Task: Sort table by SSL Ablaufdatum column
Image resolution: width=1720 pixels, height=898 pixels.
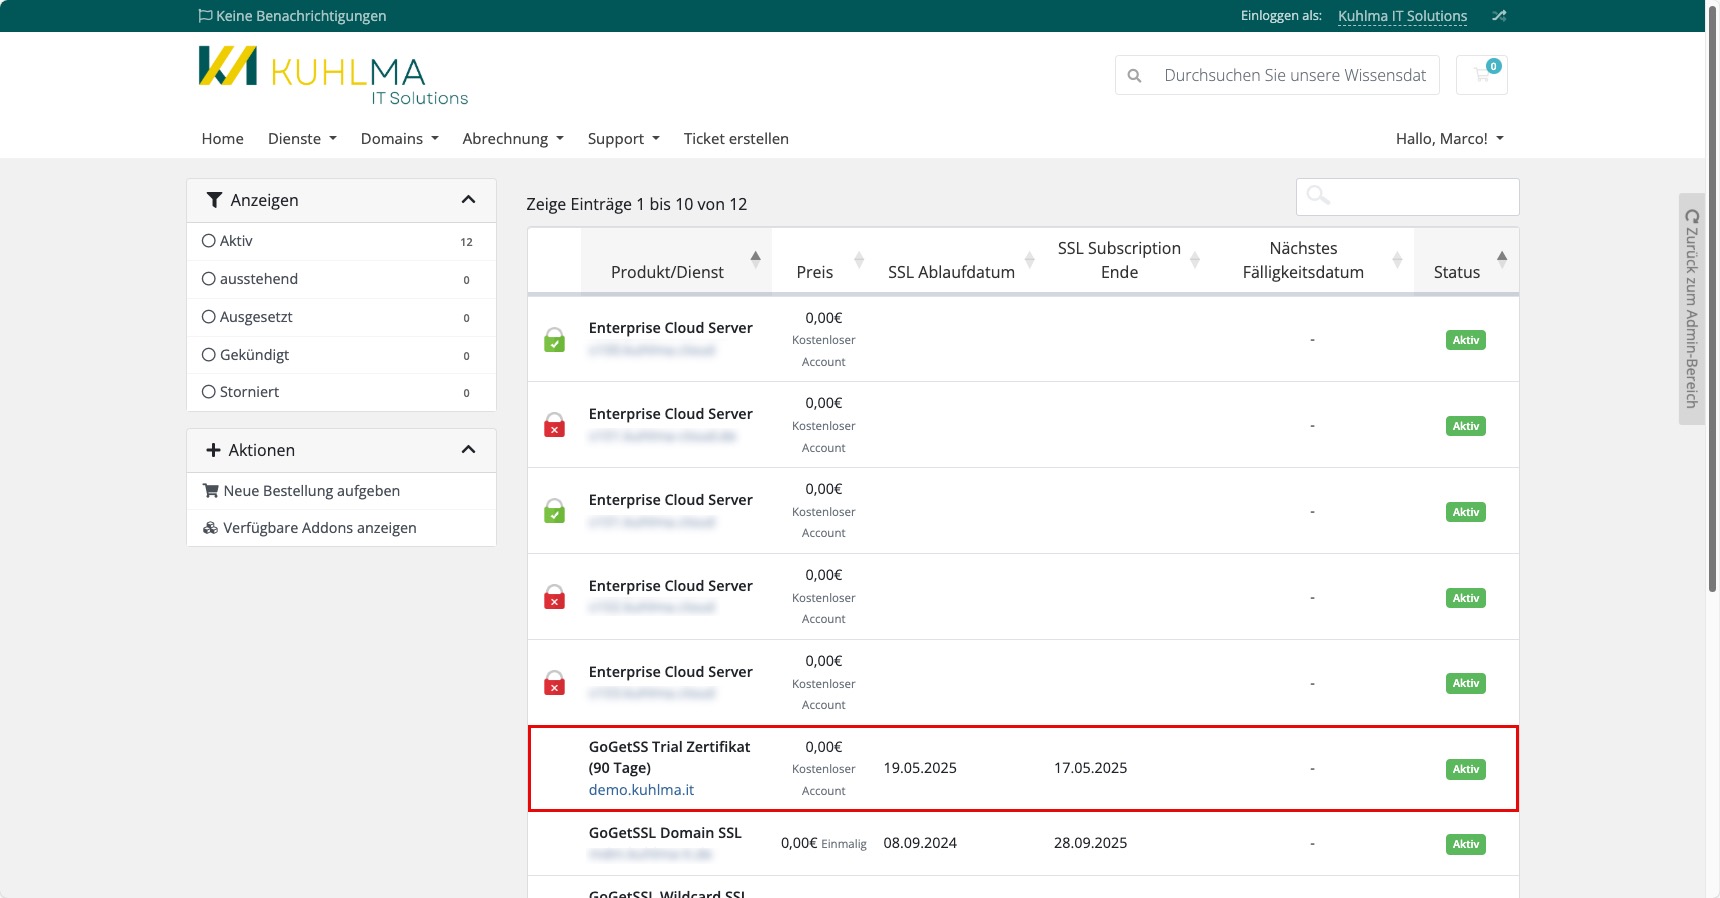Action: pos(960,261)
